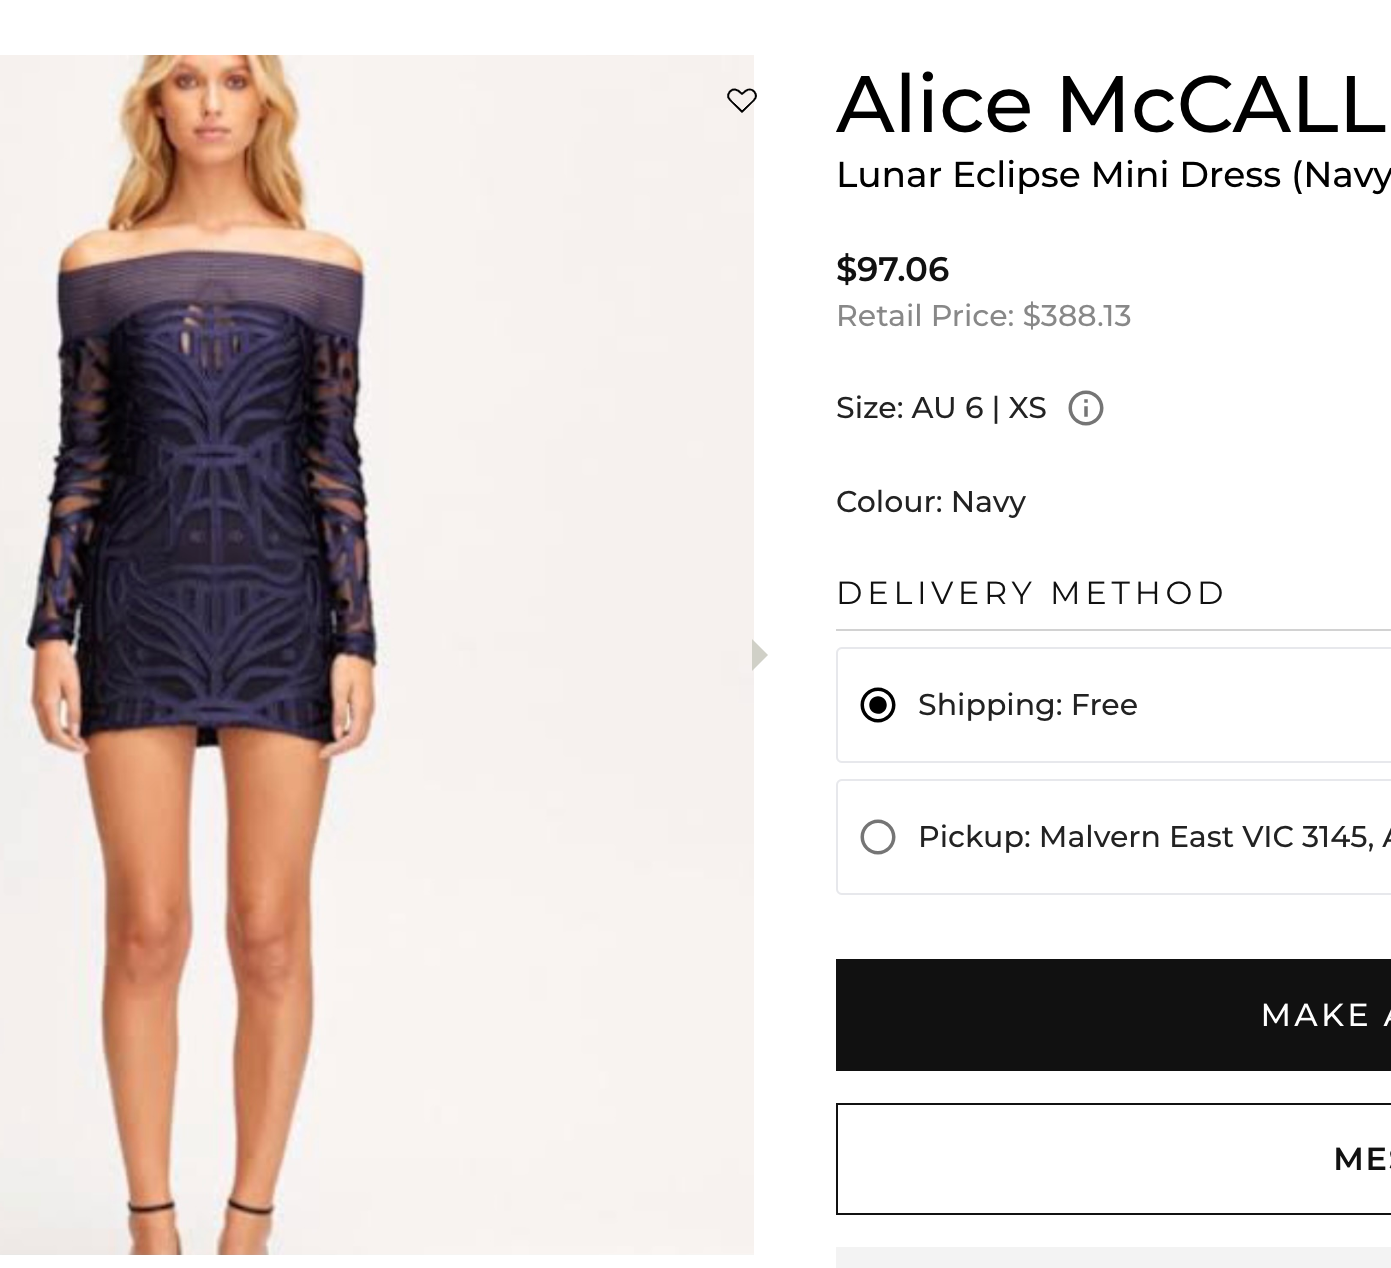1391x1268 pixels.
Task: Add dress to wishlist with heart icon
Action: coord(742,100)
